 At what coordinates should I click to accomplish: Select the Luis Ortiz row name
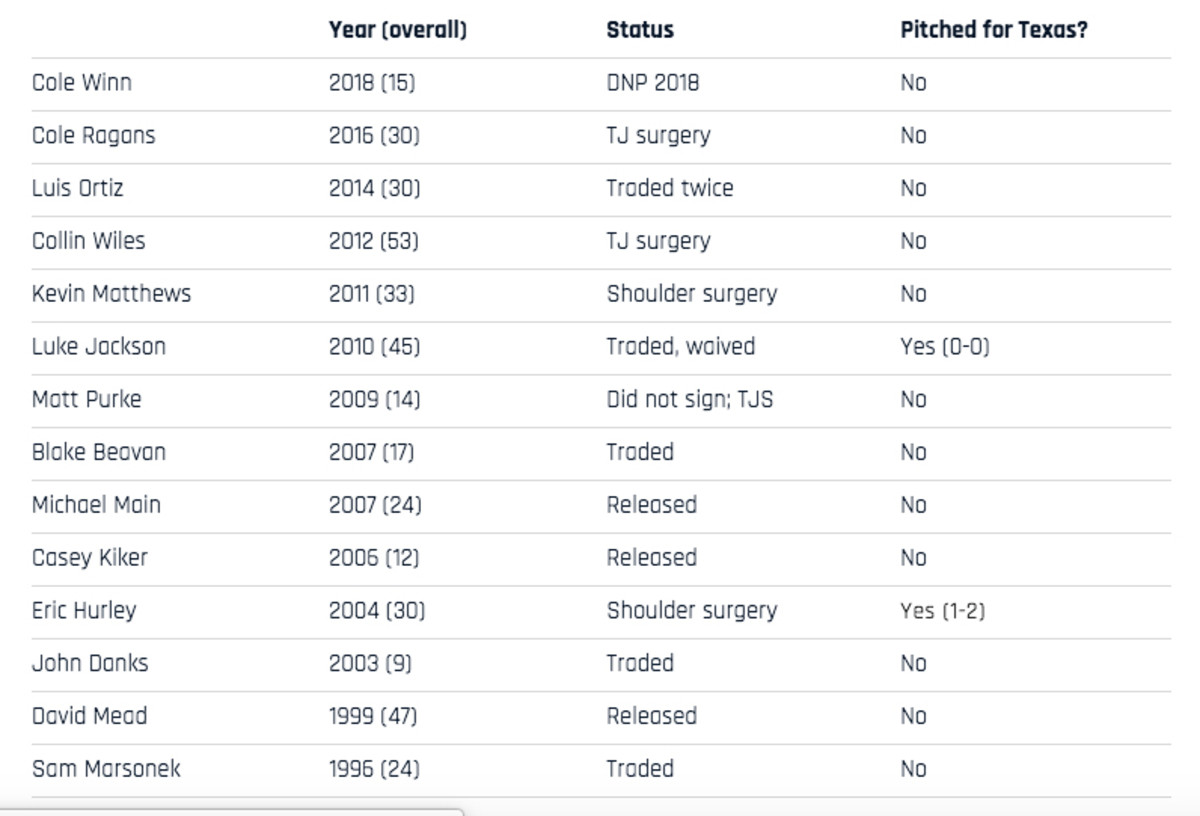tap(78, 188)
